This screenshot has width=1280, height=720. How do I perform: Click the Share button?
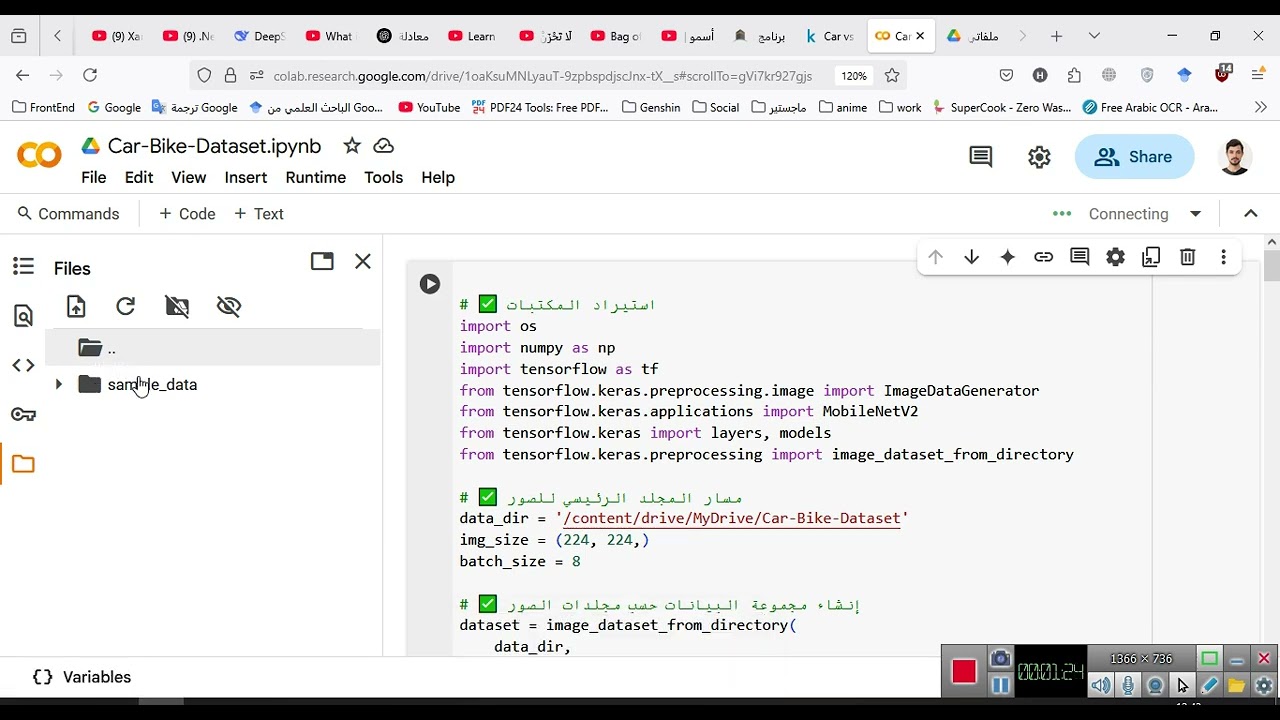click(1134, 157)
